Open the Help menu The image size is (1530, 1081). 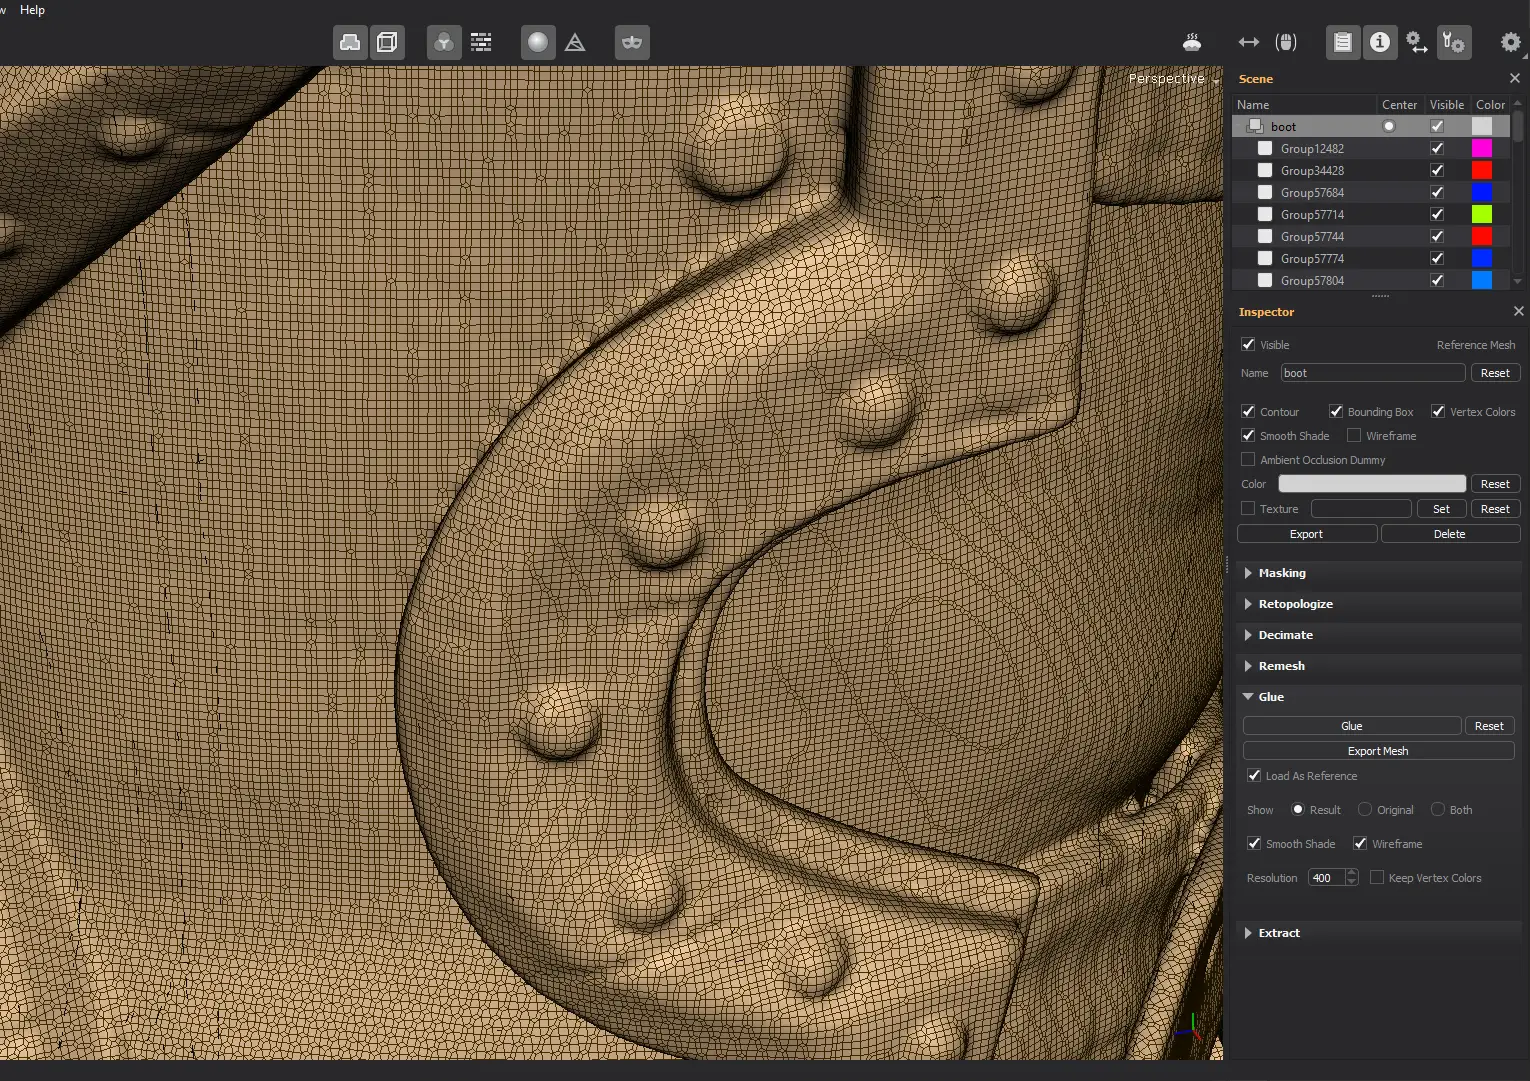32,10
